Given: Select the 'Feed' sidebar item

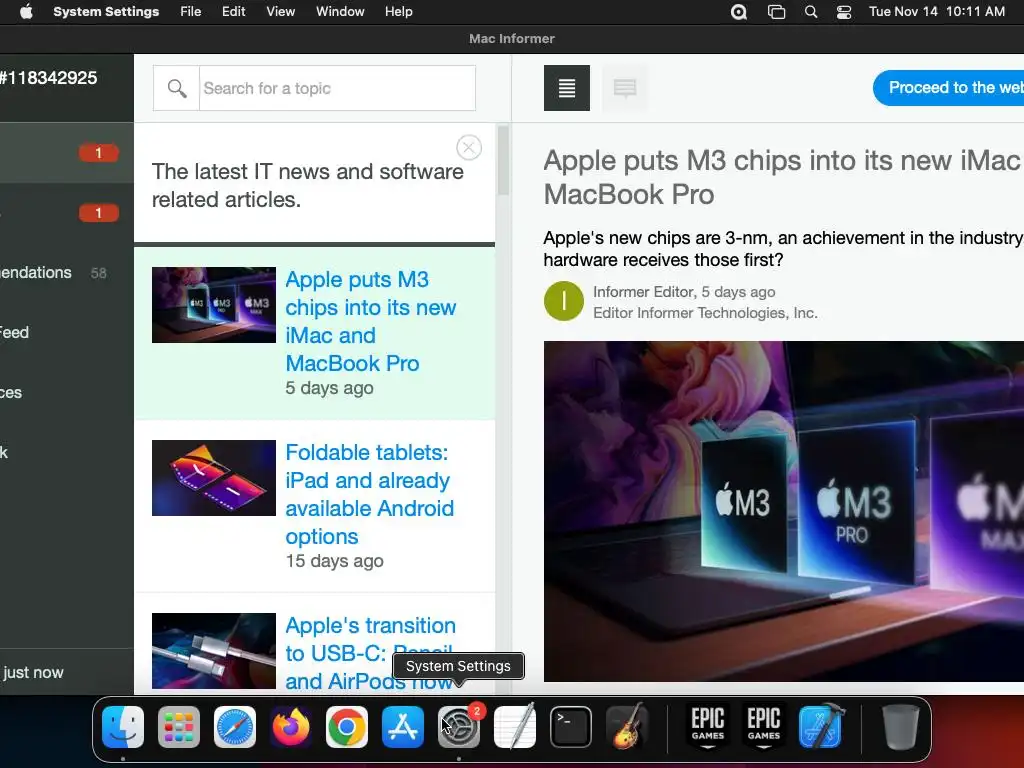Looking at the screenshot, I should (x=67, y=332).
